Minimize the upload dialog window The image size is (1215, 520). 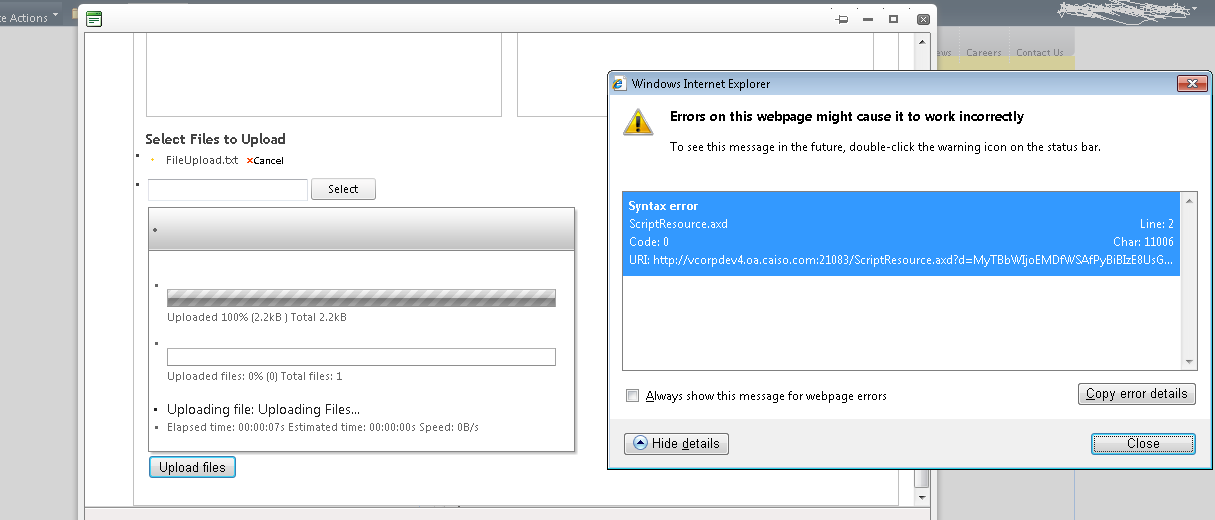tap(868, 19)
